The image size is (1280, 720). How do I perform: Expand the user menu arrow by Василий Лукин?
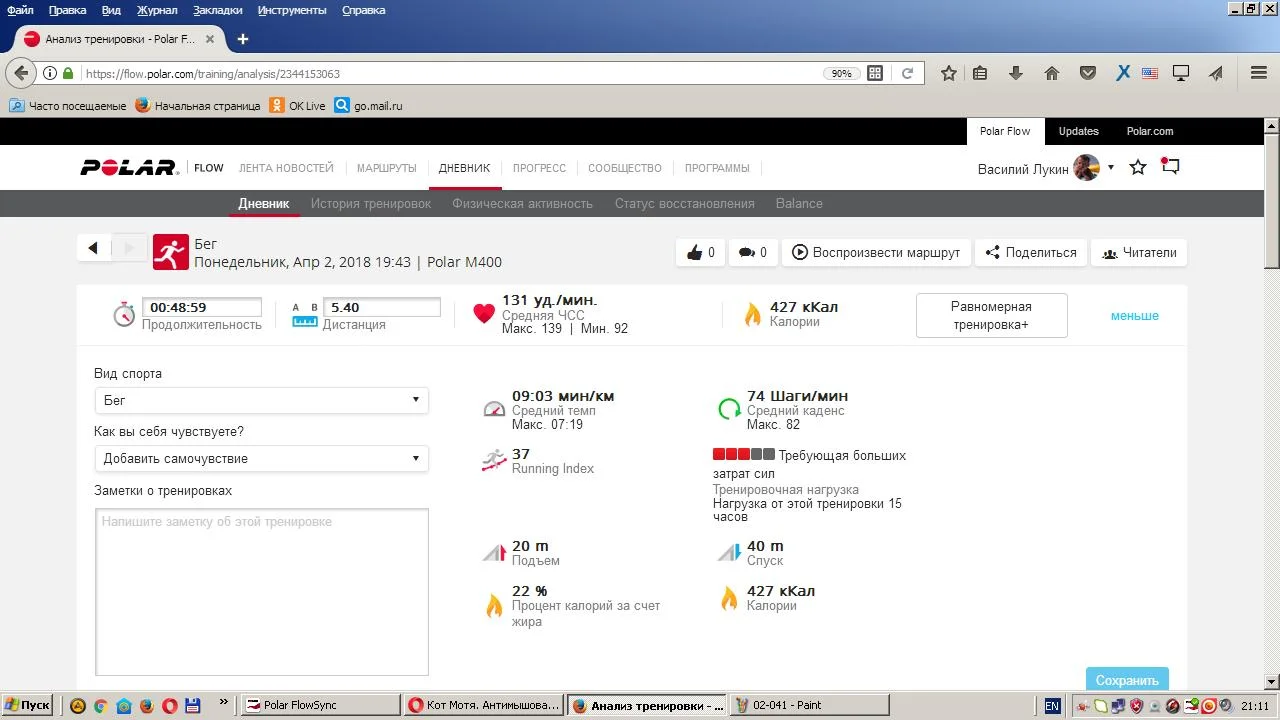[1110, 168]
